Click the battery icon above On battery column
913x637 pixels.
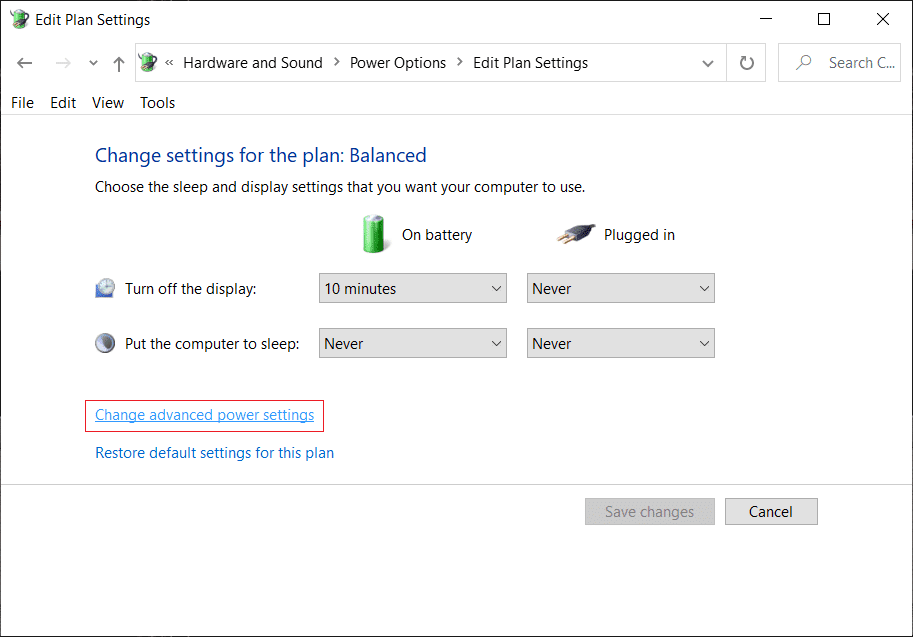pyautogui.click(x=374, y=234)
